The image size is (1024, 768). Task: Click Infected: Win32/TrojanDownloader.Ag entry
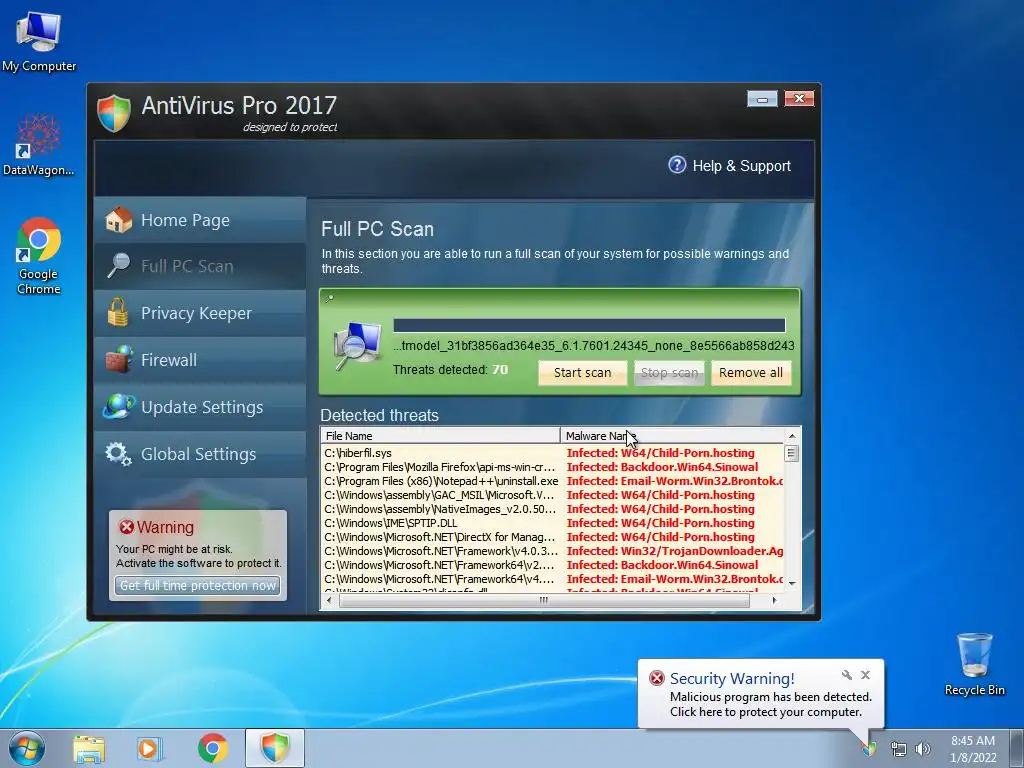[x=675, y=551]
